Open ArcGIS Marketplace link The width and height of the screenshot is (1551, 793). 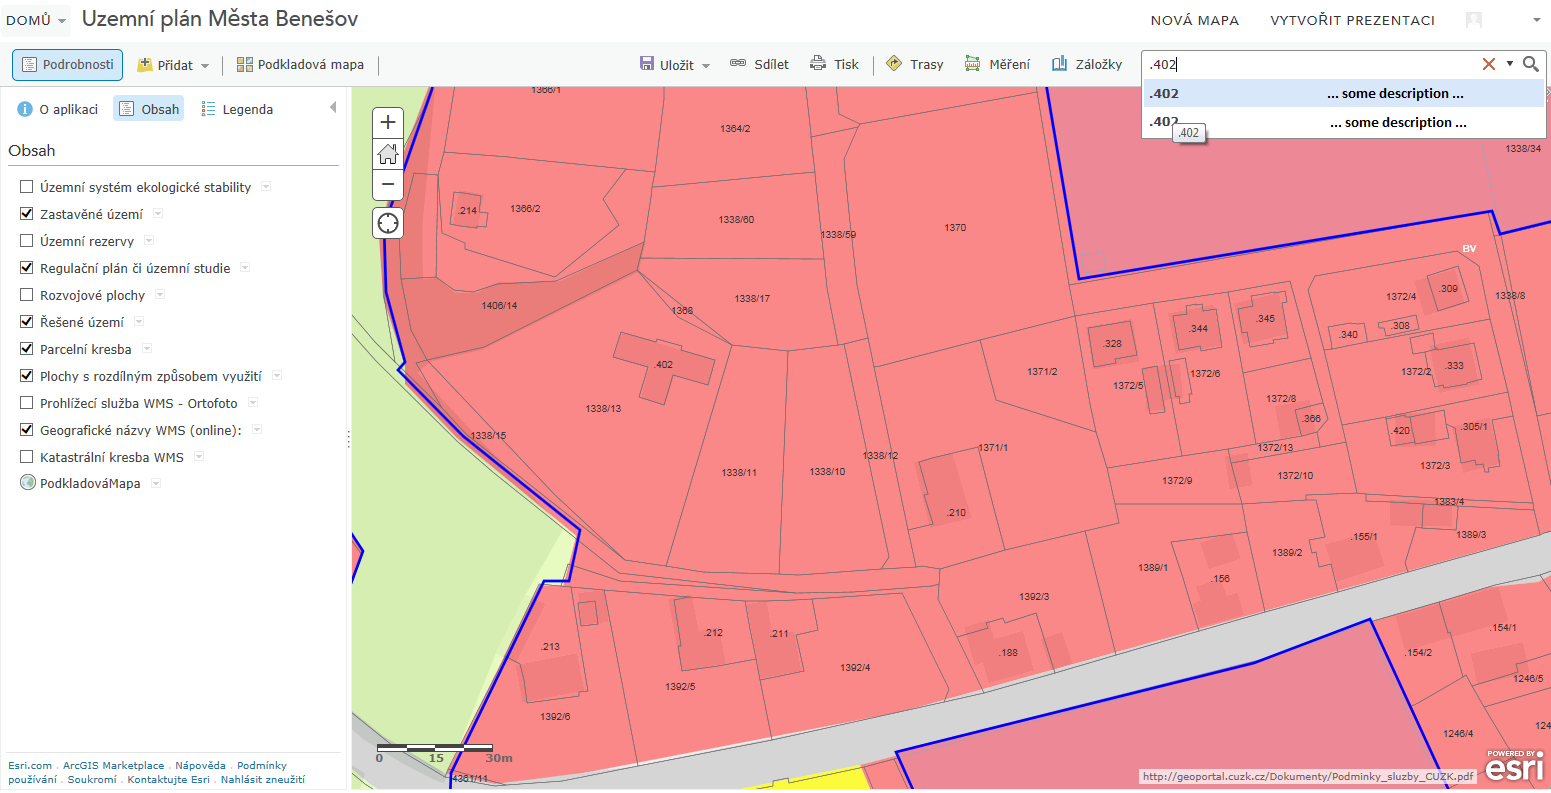(113, 766)
